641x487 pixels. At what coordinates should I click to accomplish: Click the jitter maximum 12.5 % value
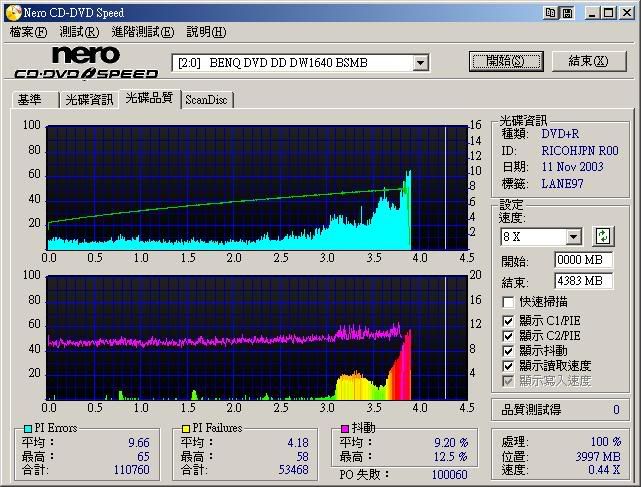(x=450, y=456)
